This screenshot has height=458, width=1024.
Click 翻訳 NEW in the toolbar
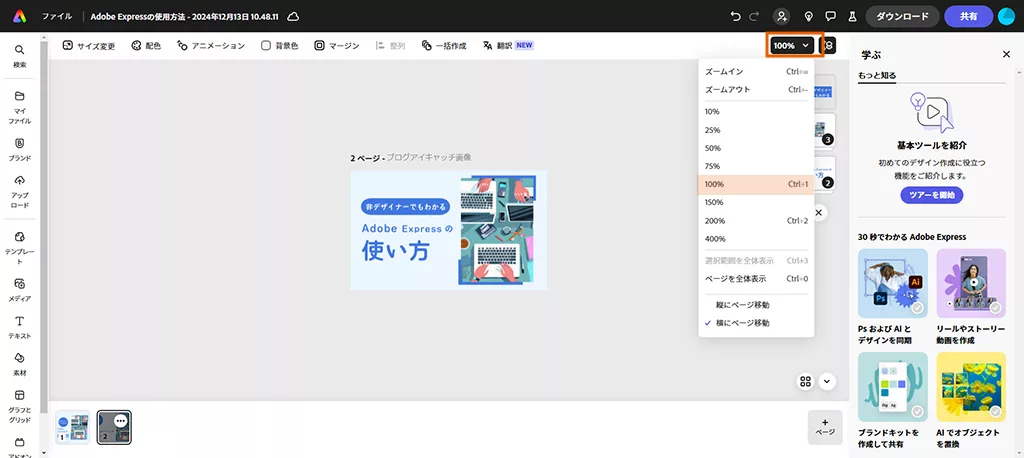[508, 46]
